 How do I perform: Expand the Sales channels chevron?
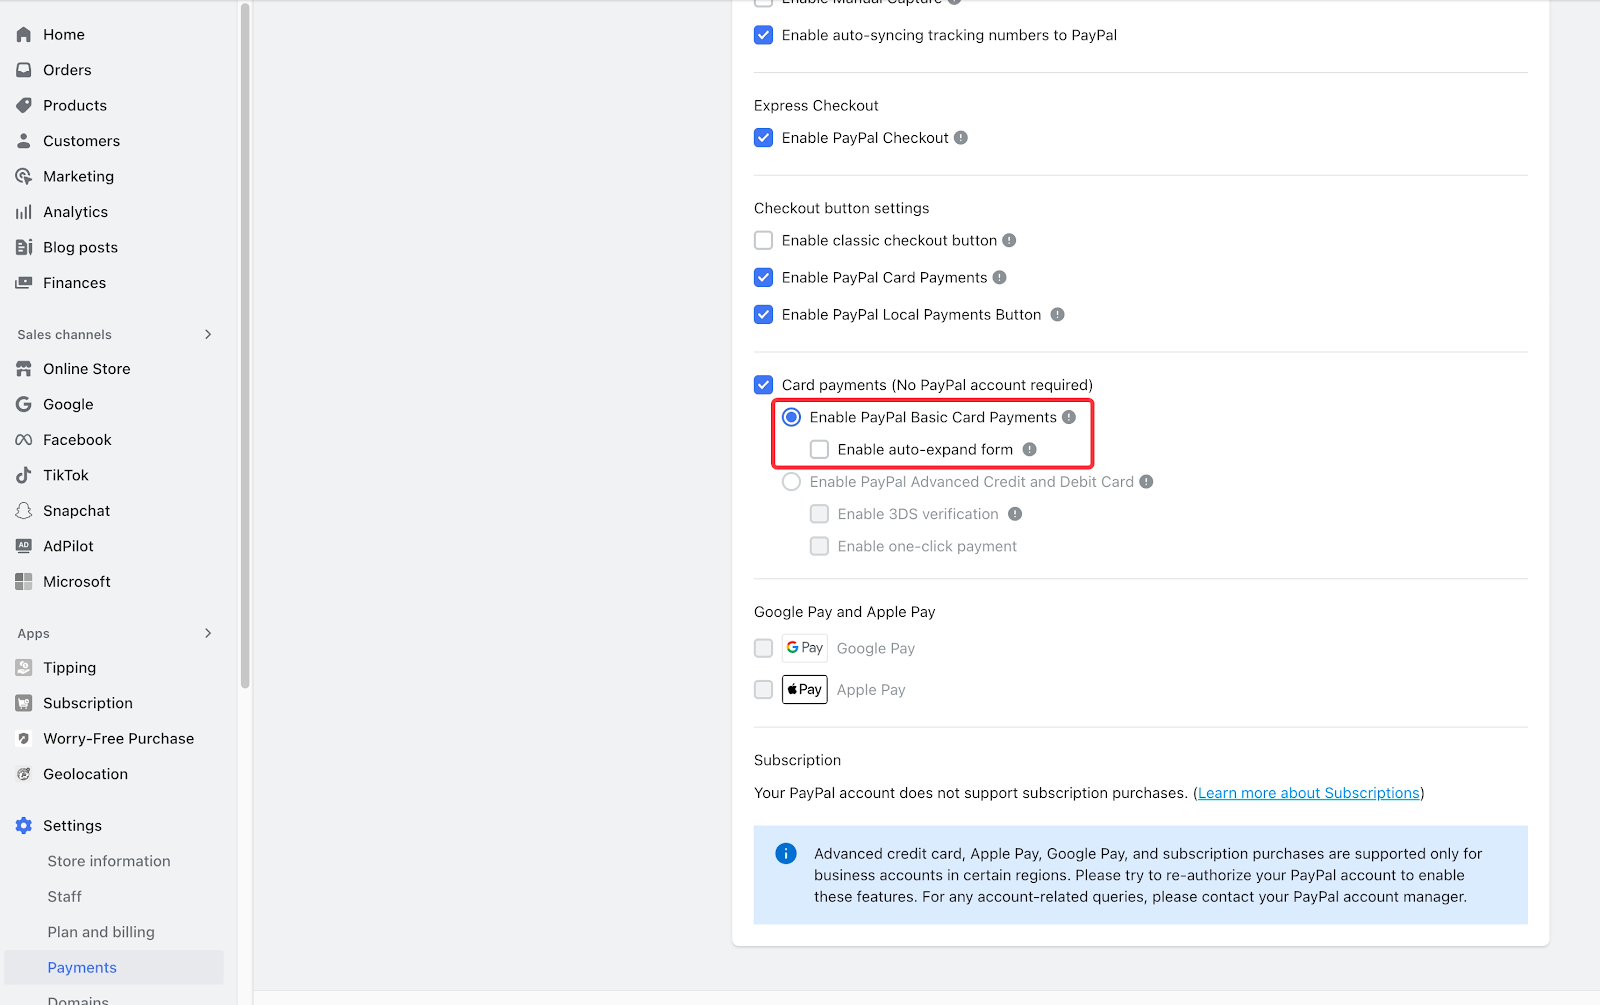pyautogui.click(x=208, y=335)
